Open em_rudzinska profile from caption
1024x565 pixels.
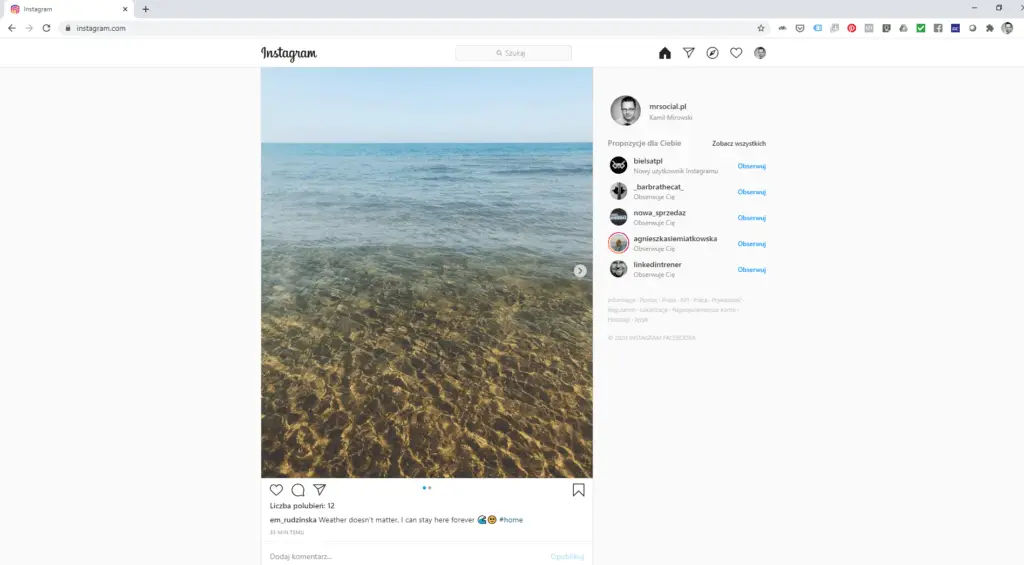(x=293, y=520)
